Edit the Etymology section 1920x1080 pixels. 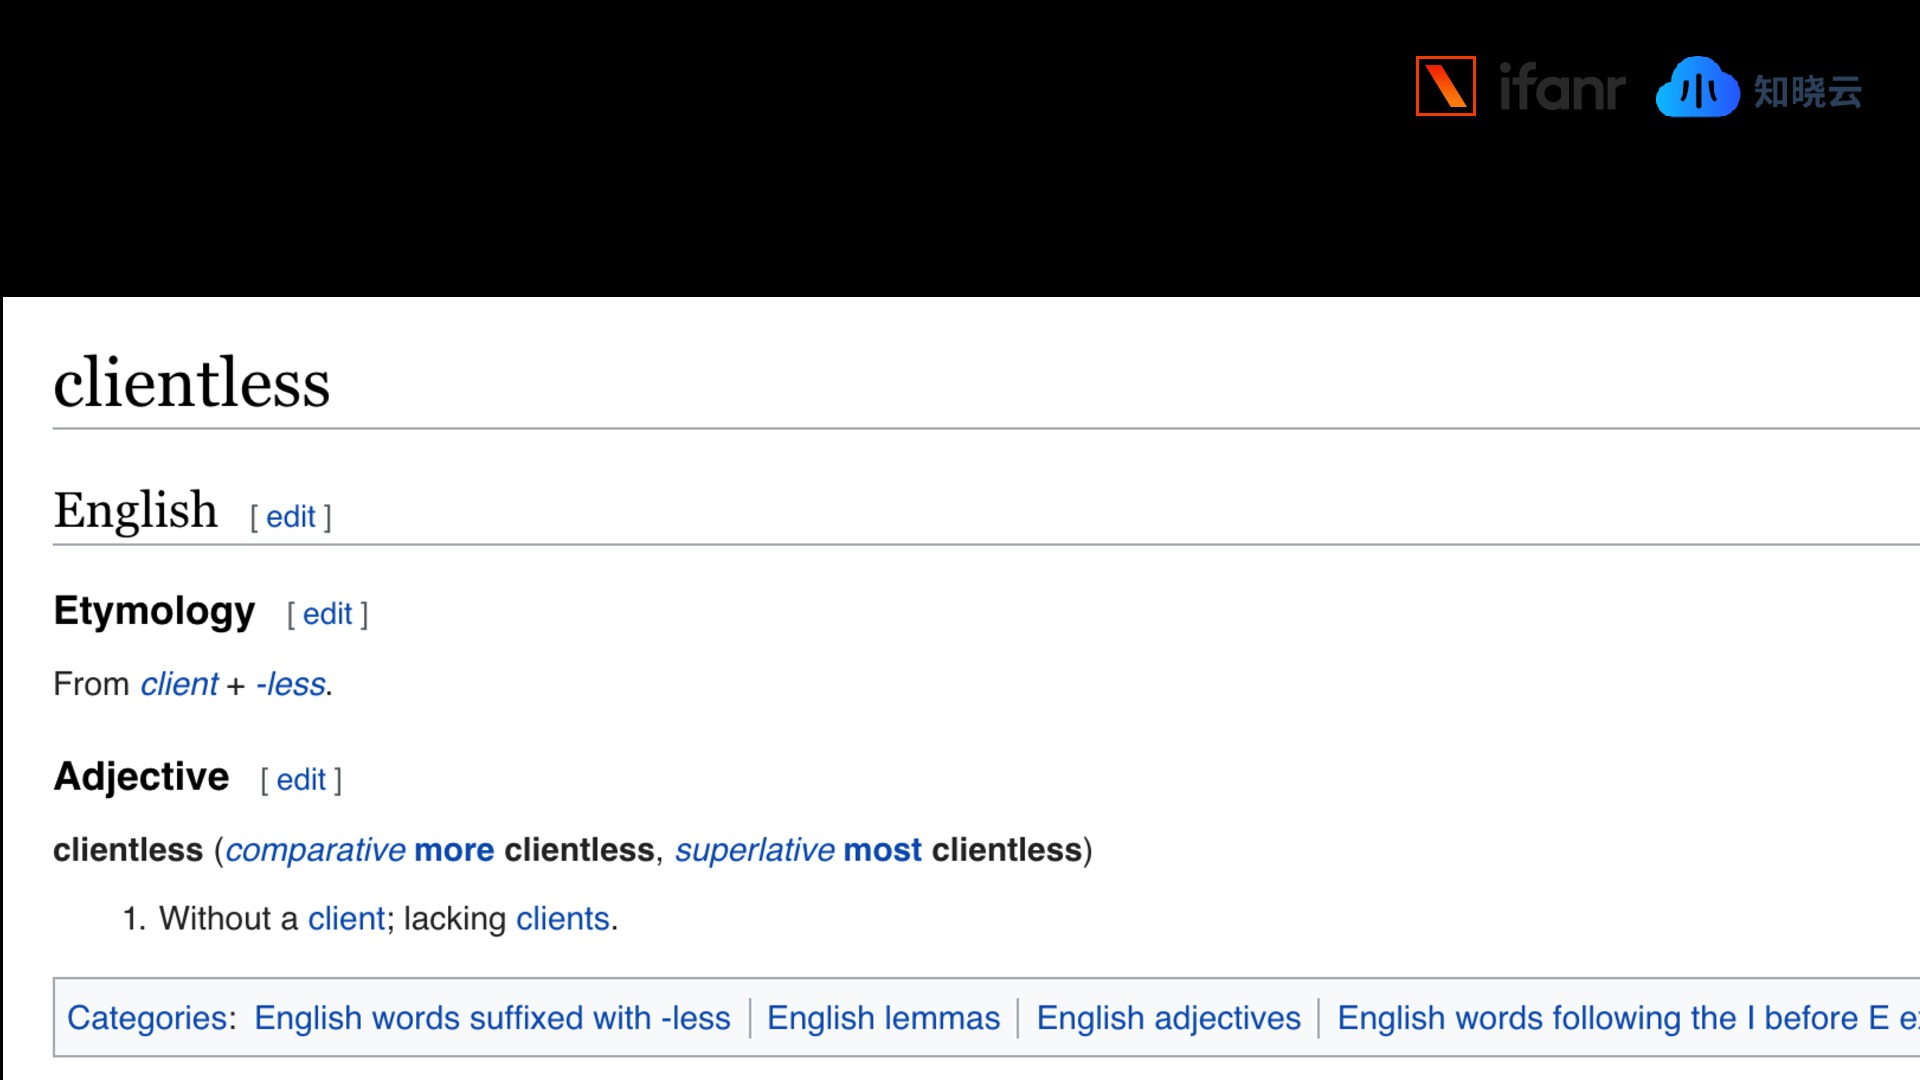click(x=328, y=614)
